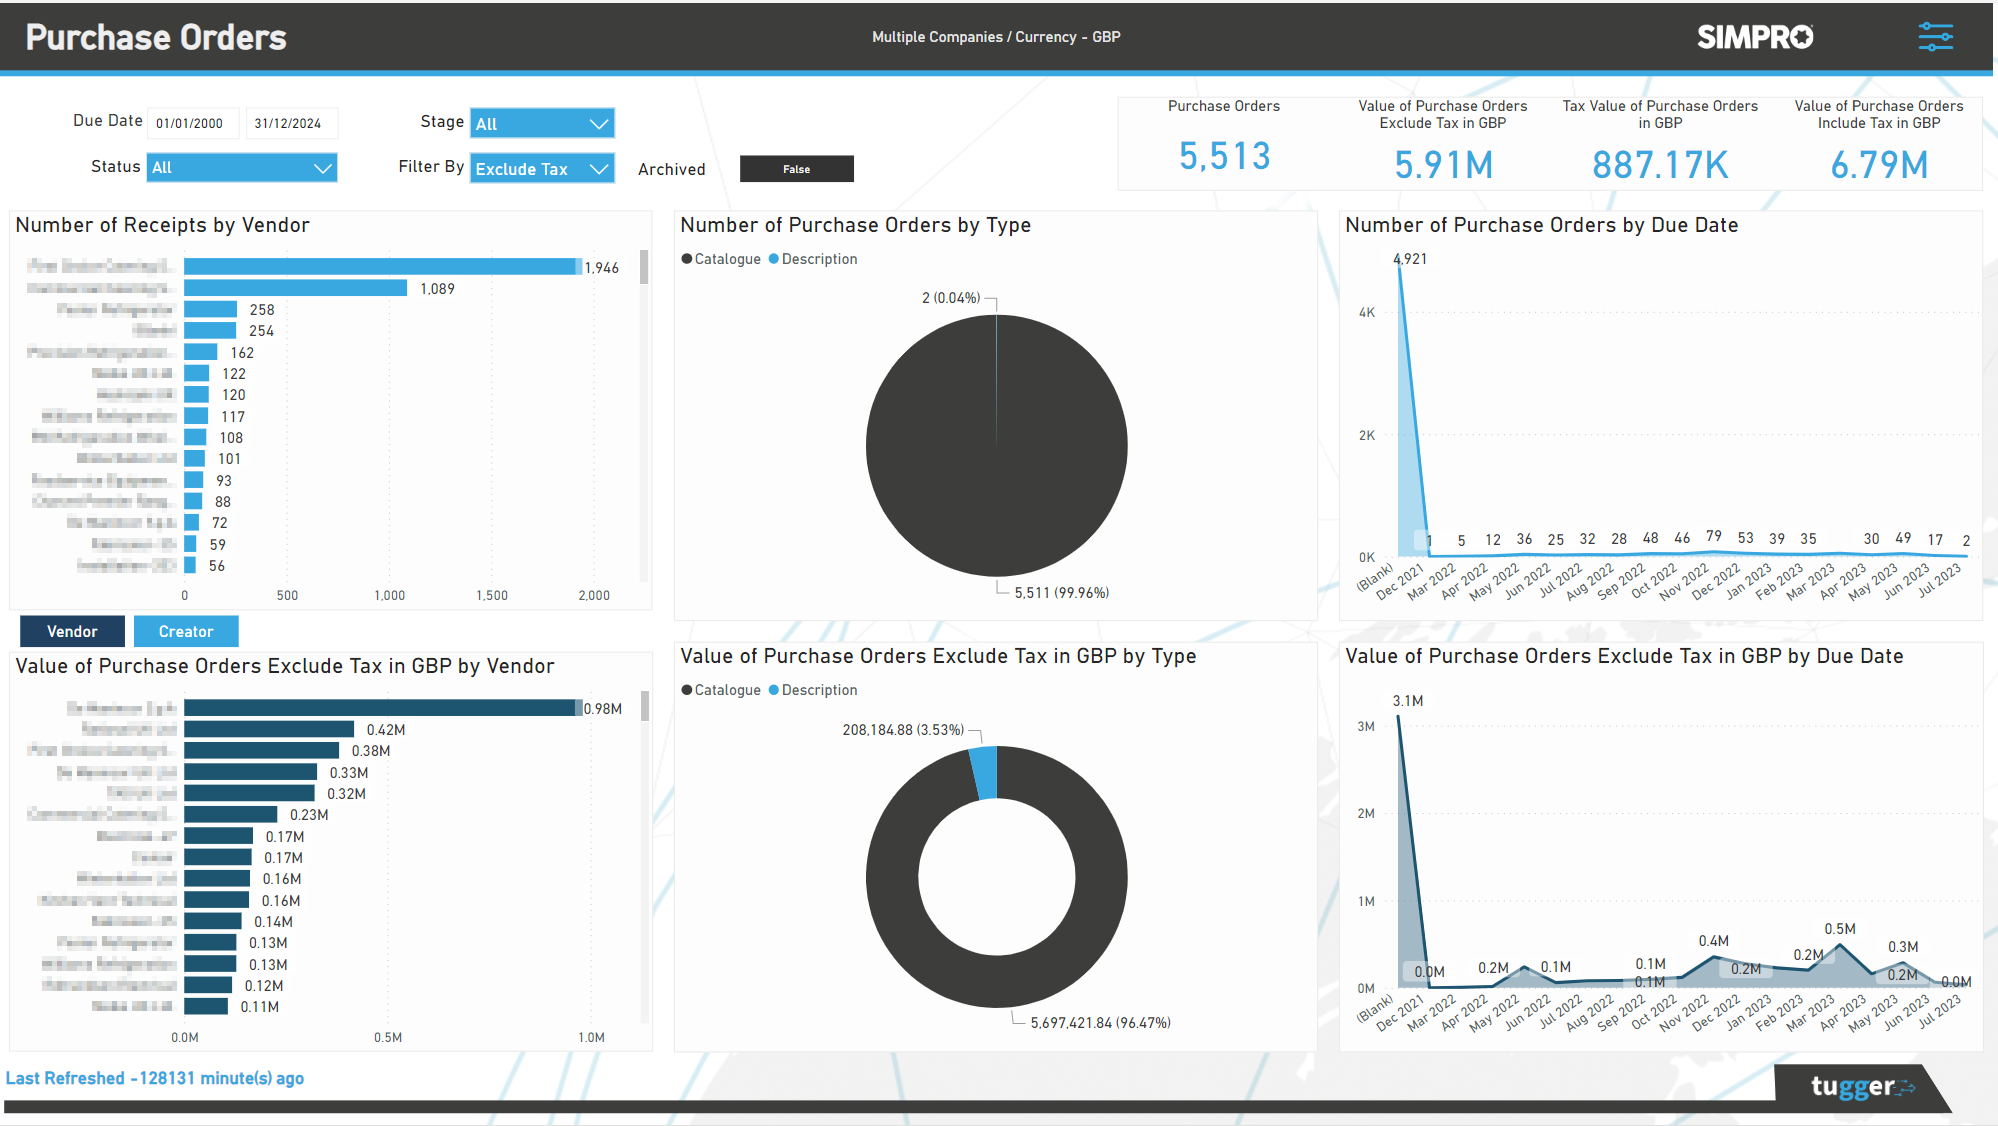Select the Catalogue legend bullet above the pie chart
1998x1126 pixels.
point(686,258)
